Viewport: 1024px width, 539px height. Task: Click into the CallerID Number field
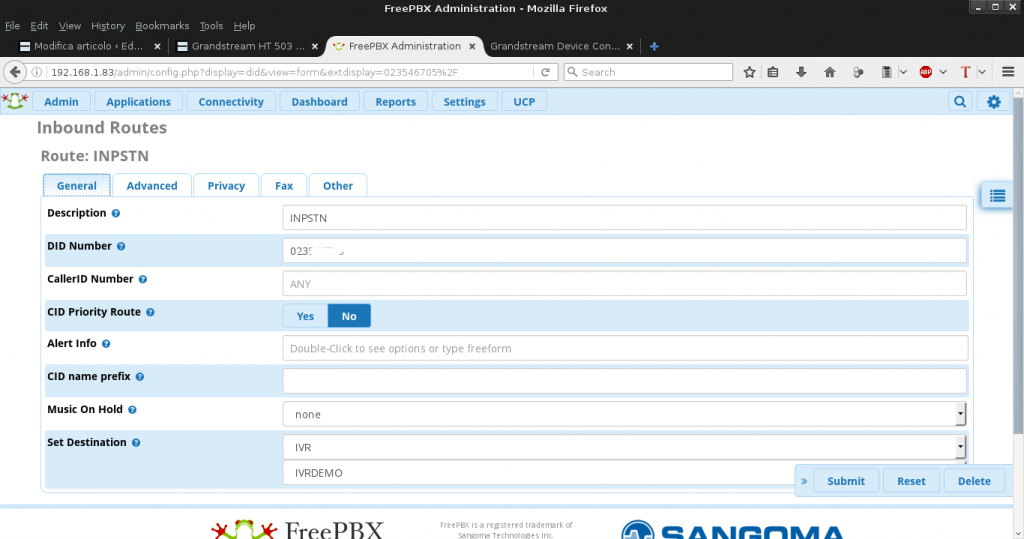pyautogui.click(x=624, y=284)
